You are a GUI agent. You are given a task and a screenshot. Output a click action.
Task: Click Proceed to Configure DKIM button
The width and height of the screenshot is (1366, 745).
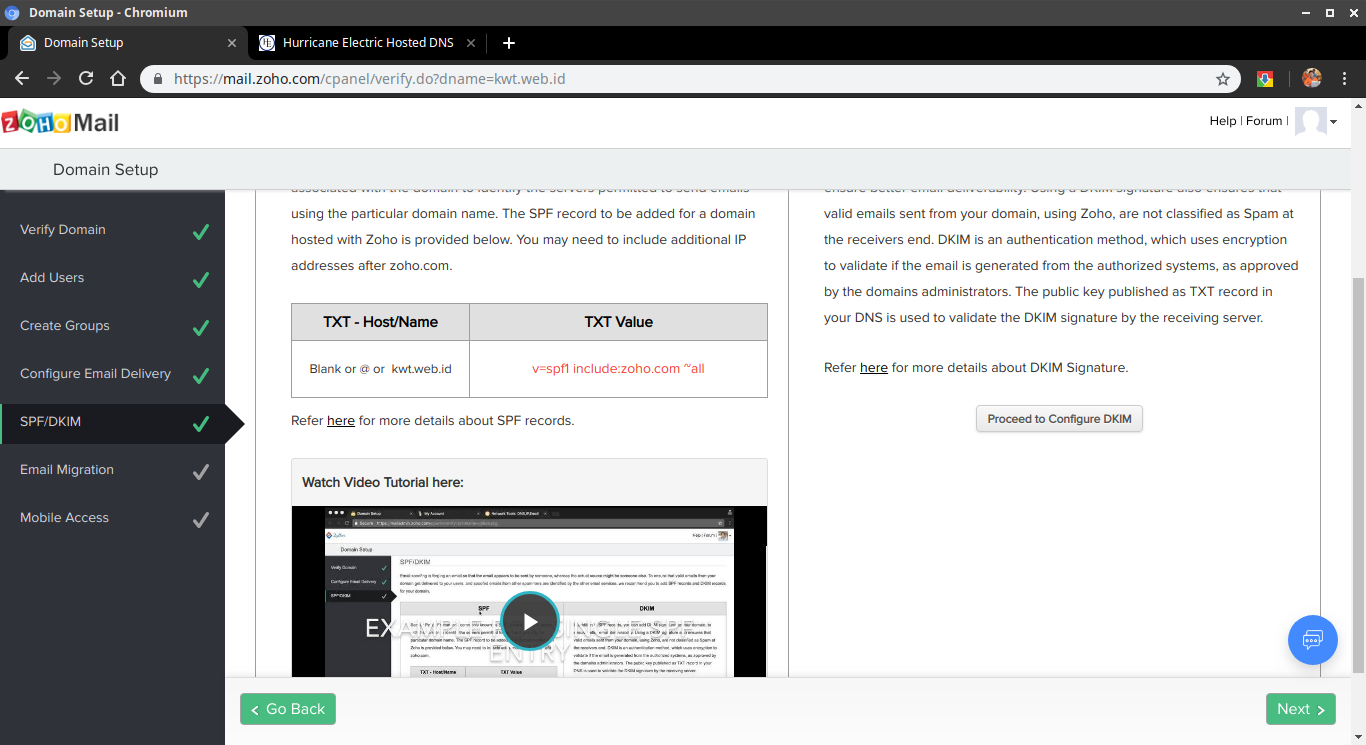click(x=1059, y=419)
